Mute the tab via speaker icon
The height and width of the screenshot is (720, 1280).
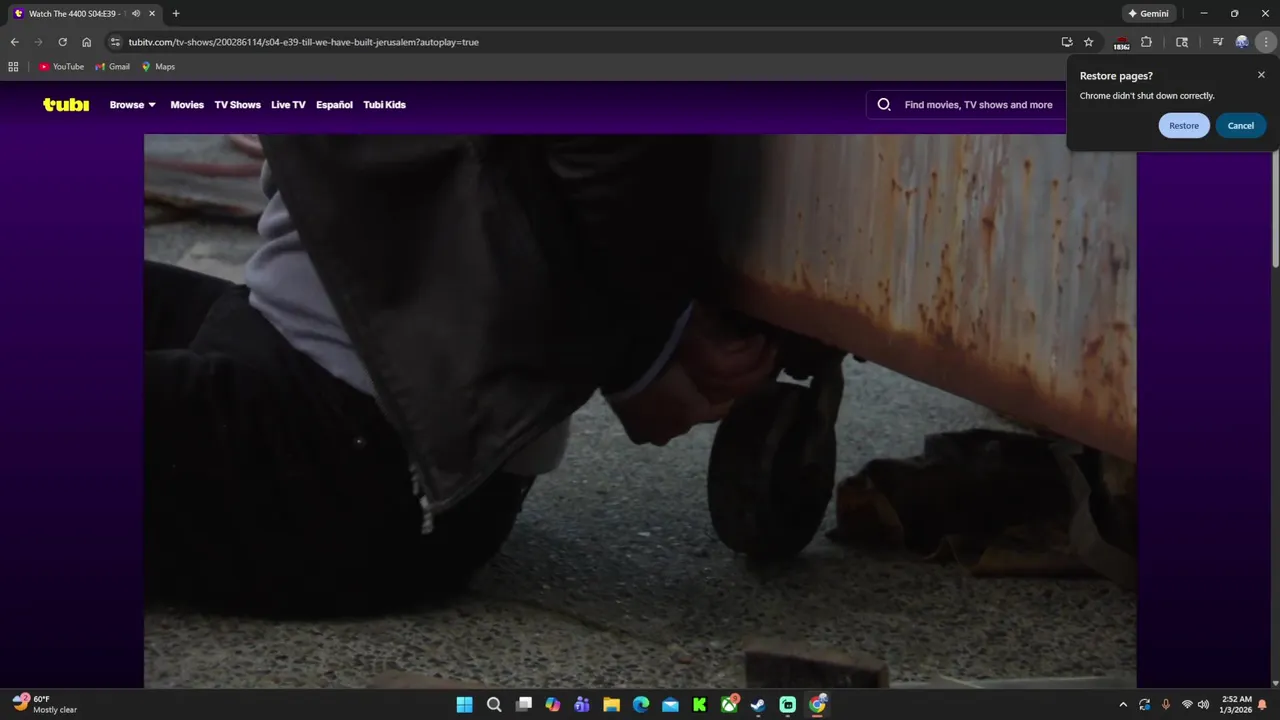coord(136,14)
